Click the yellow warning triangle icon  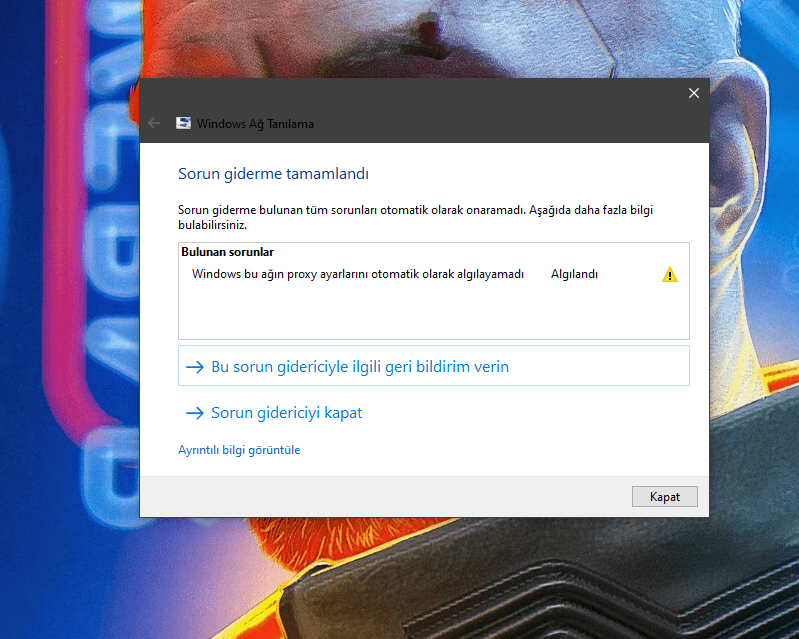click(670, 275)
